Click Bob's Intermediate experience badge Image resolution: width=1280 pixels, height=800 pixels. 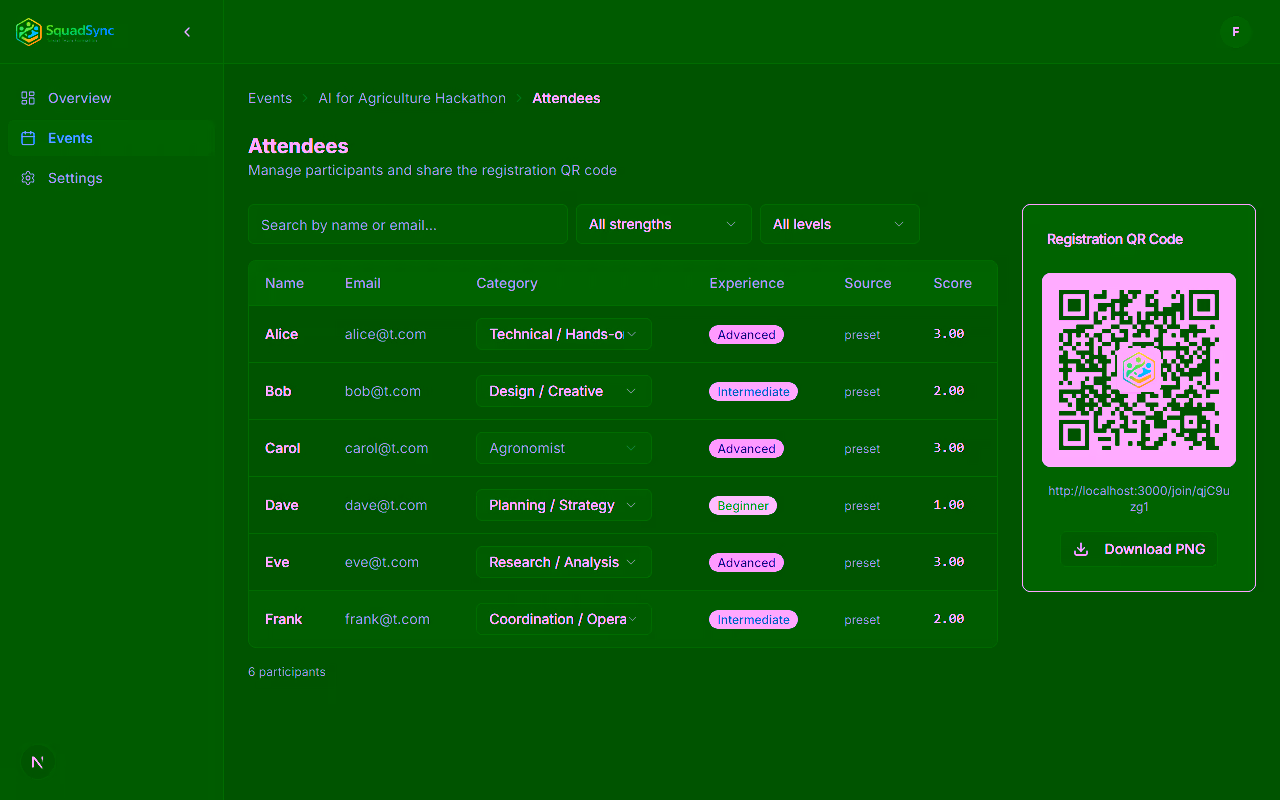point(754,392)
